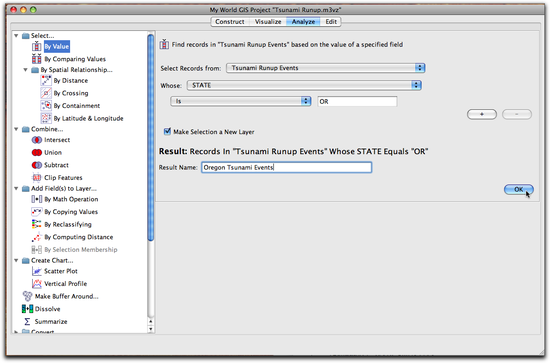The image size is (550, 363).
Task: Open the Intersect combine tool icon
Action: (x=36, y=140)
